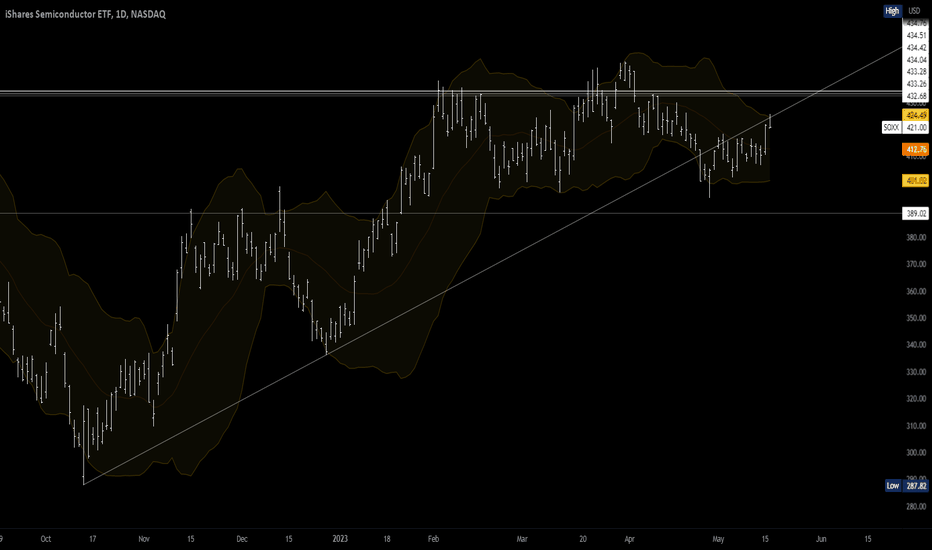Click the 432.68 price line label
Screen dimensions: 932x550
point(916,96)
